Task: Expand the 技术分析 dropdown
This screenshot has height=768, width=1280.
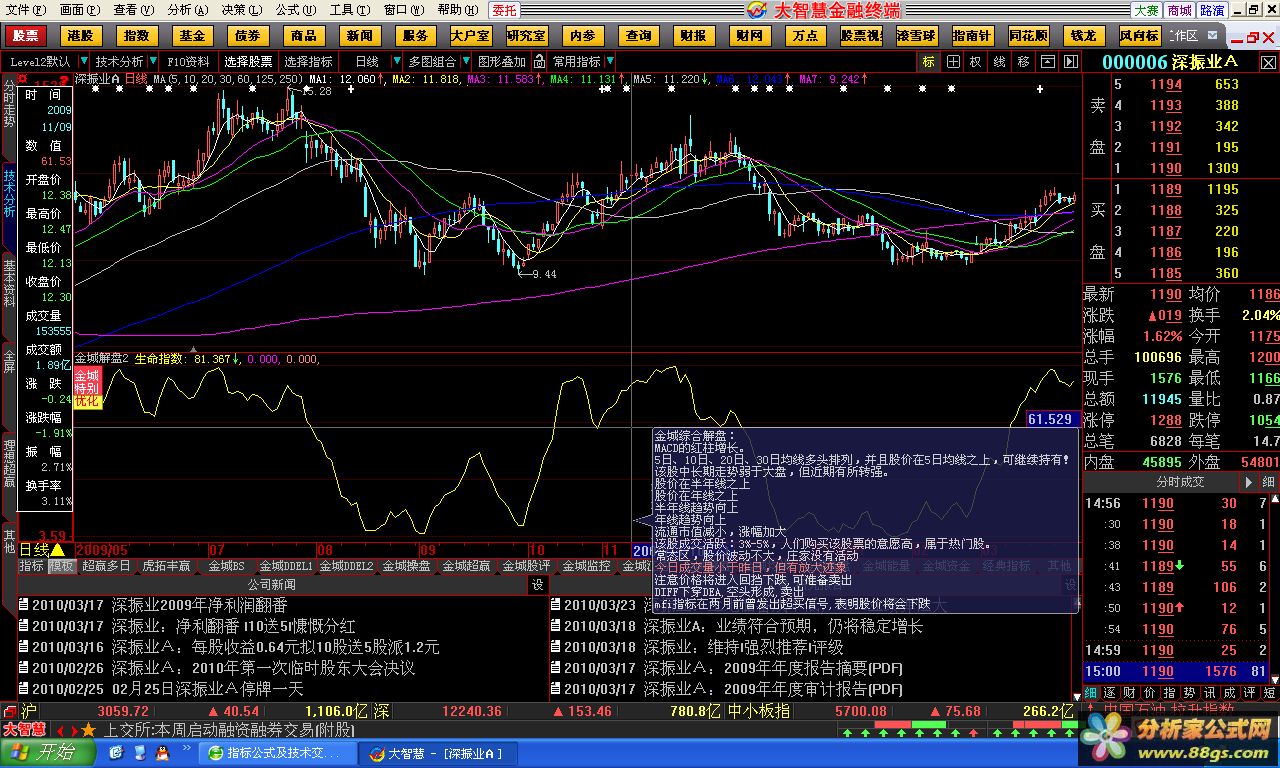Action: 152,62
